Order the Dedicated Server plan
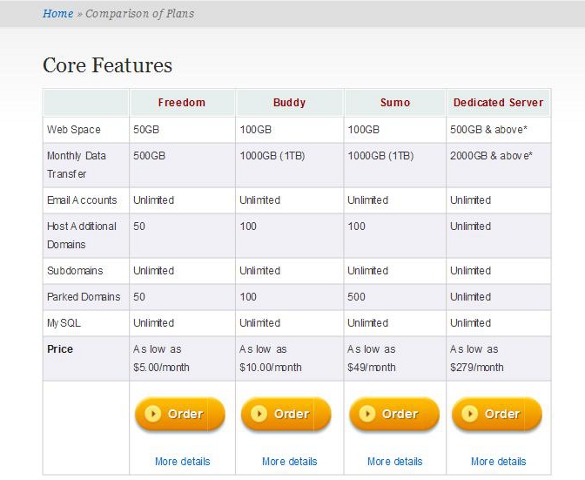The image size is (585, 480). pos(497,414)
